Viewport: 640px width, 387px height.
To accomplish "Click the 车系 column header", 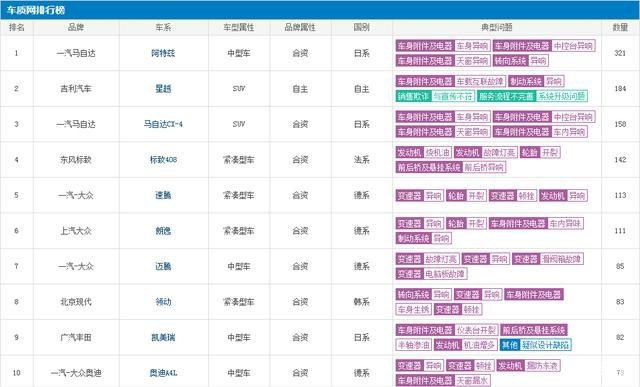I will (x=163, y=27).
